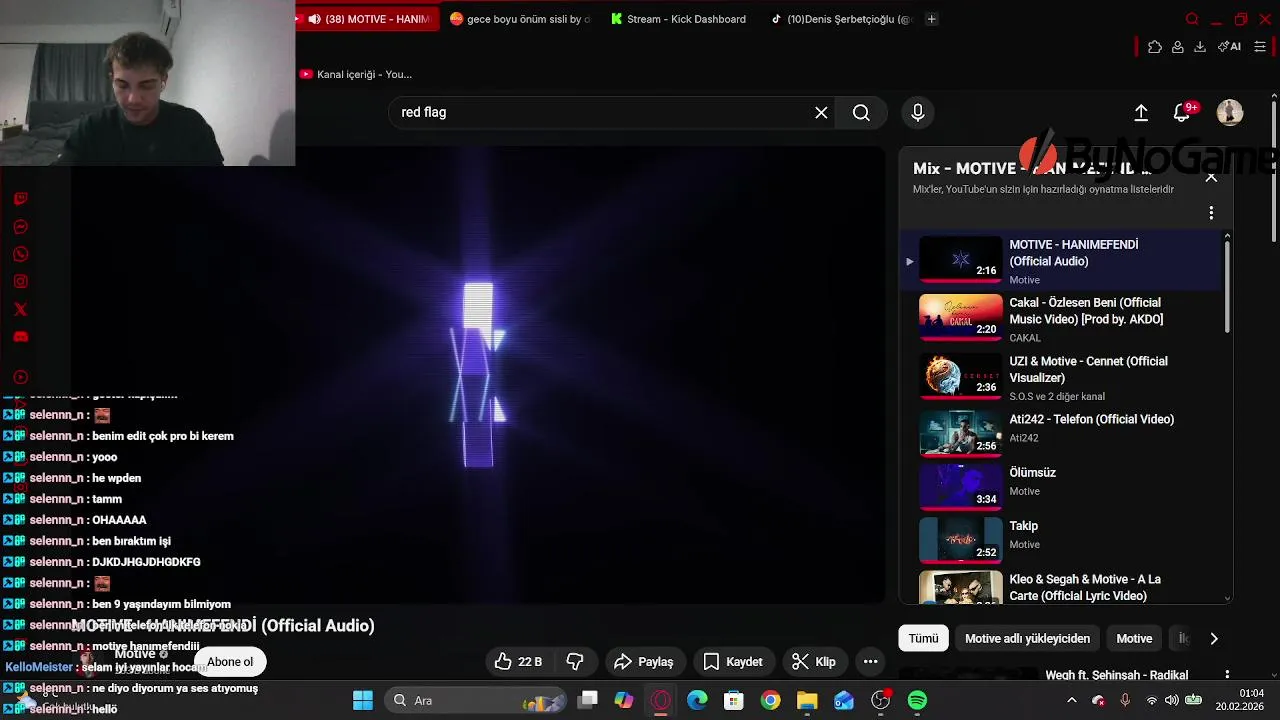The width and height of the screenshot is (1280, 720).
Task: Open the YouTube account avatar menu
Action: [1229, 113]
